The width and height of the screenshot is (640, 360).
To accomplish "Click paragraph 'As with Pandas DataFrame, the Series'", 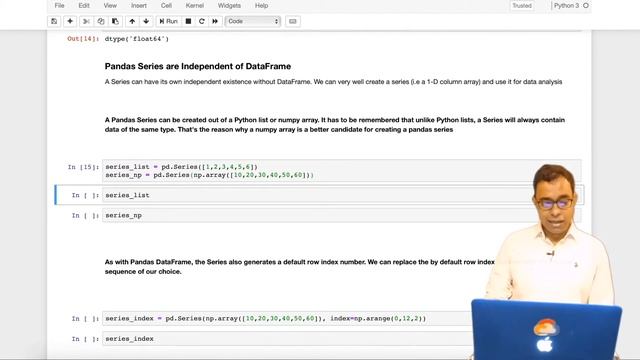I will point(300,267).
